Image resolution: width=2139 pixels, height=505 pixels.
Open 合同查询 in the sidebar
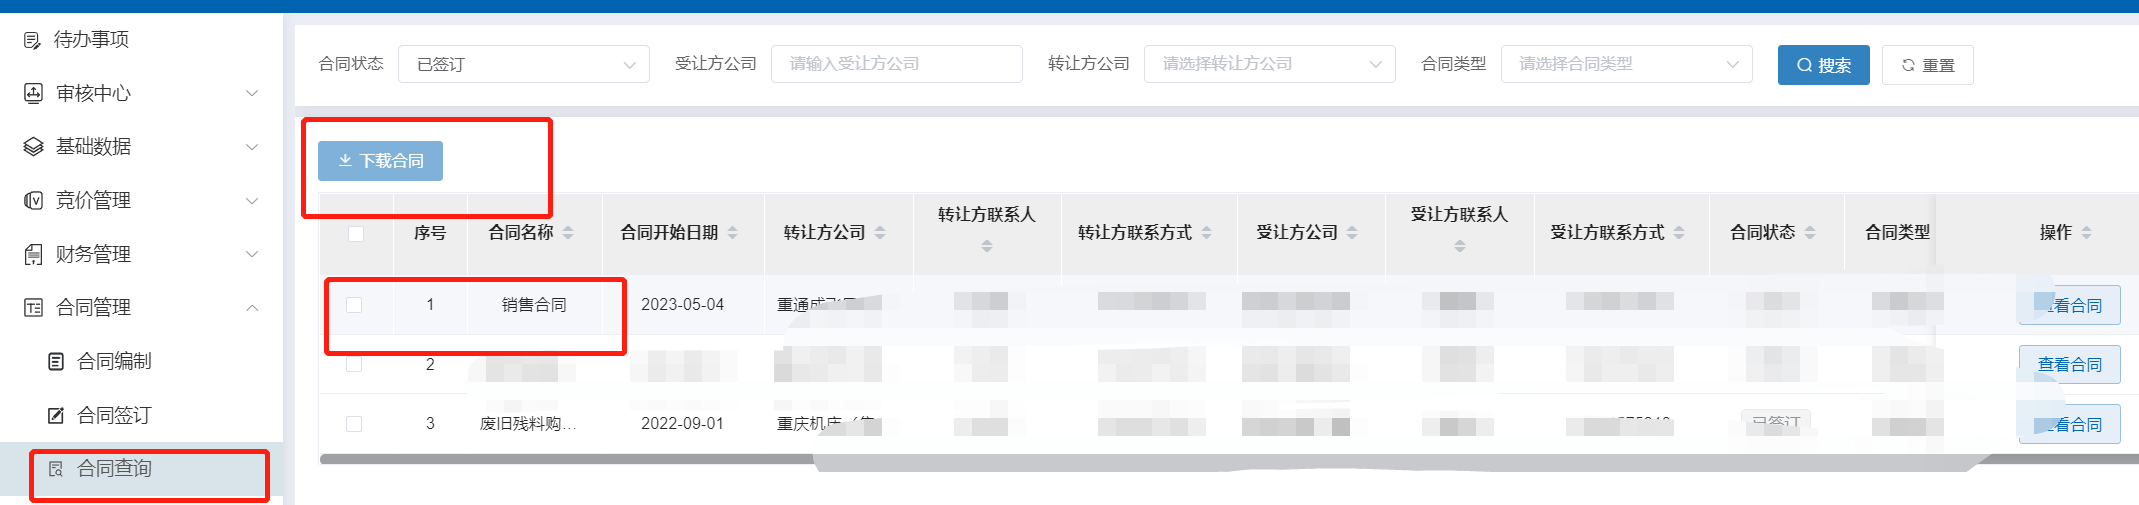(114, 469)
